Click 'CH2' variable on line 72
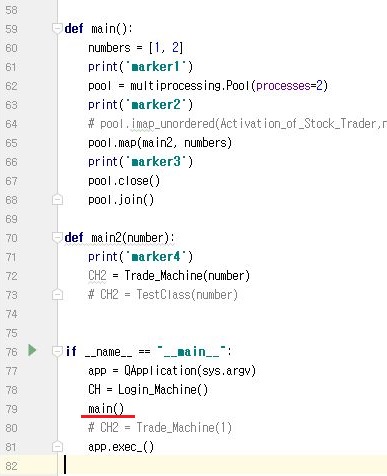 [97, 276]
